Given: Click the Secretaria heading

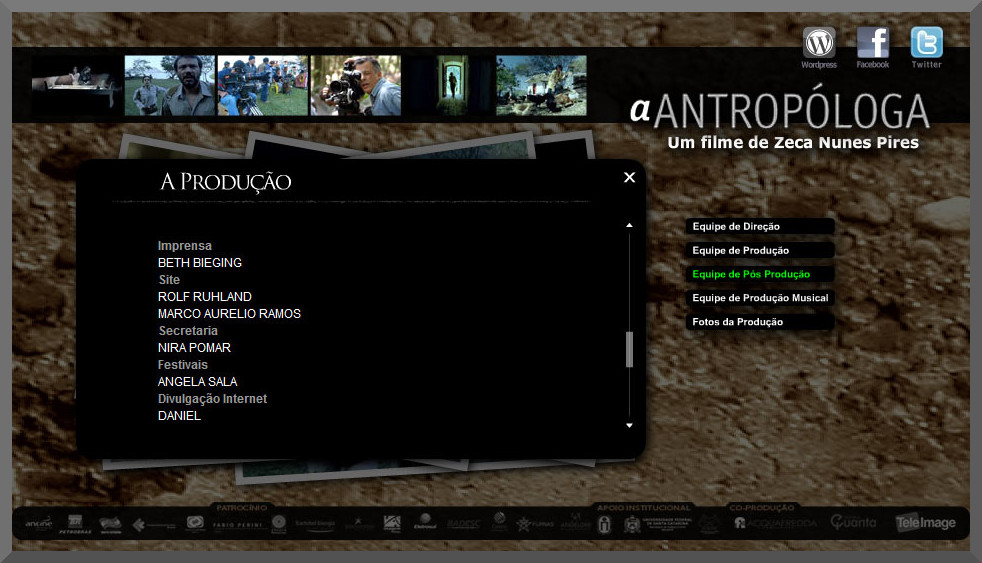Looking at the screenshot, I should [188, 331].
